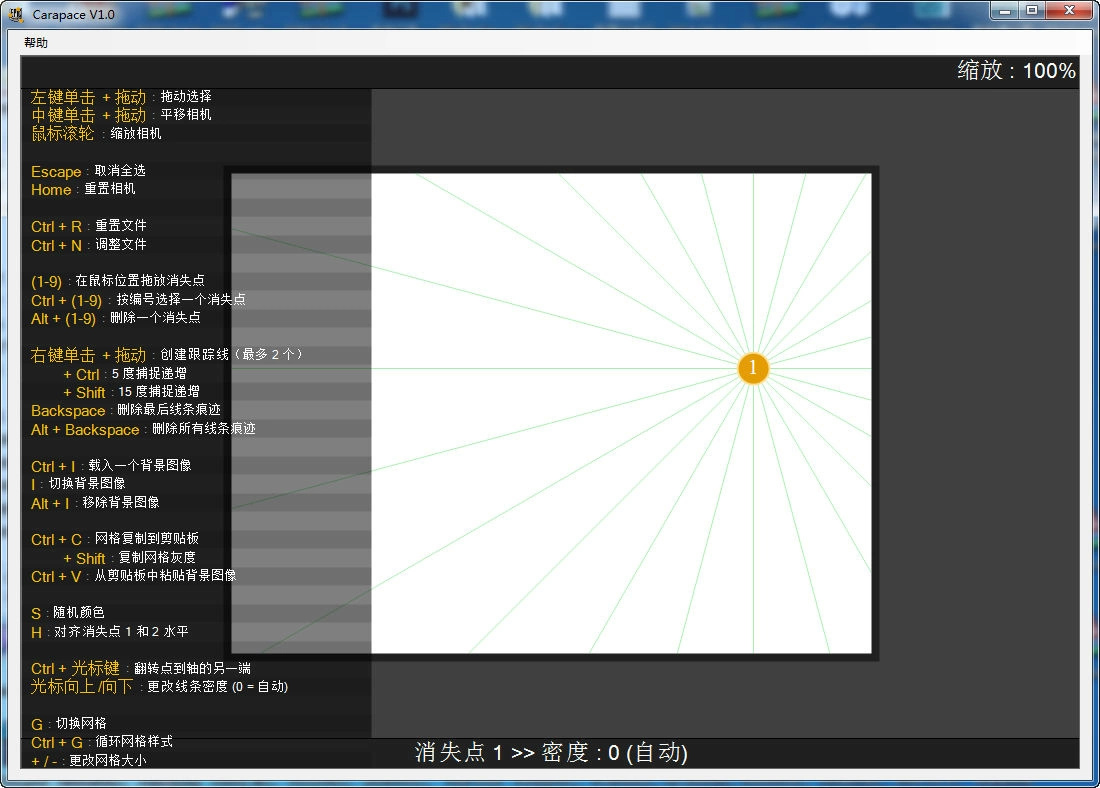
Task: Click the 网格复制到剪贴板 line
Action: click(x=115, y=539)
